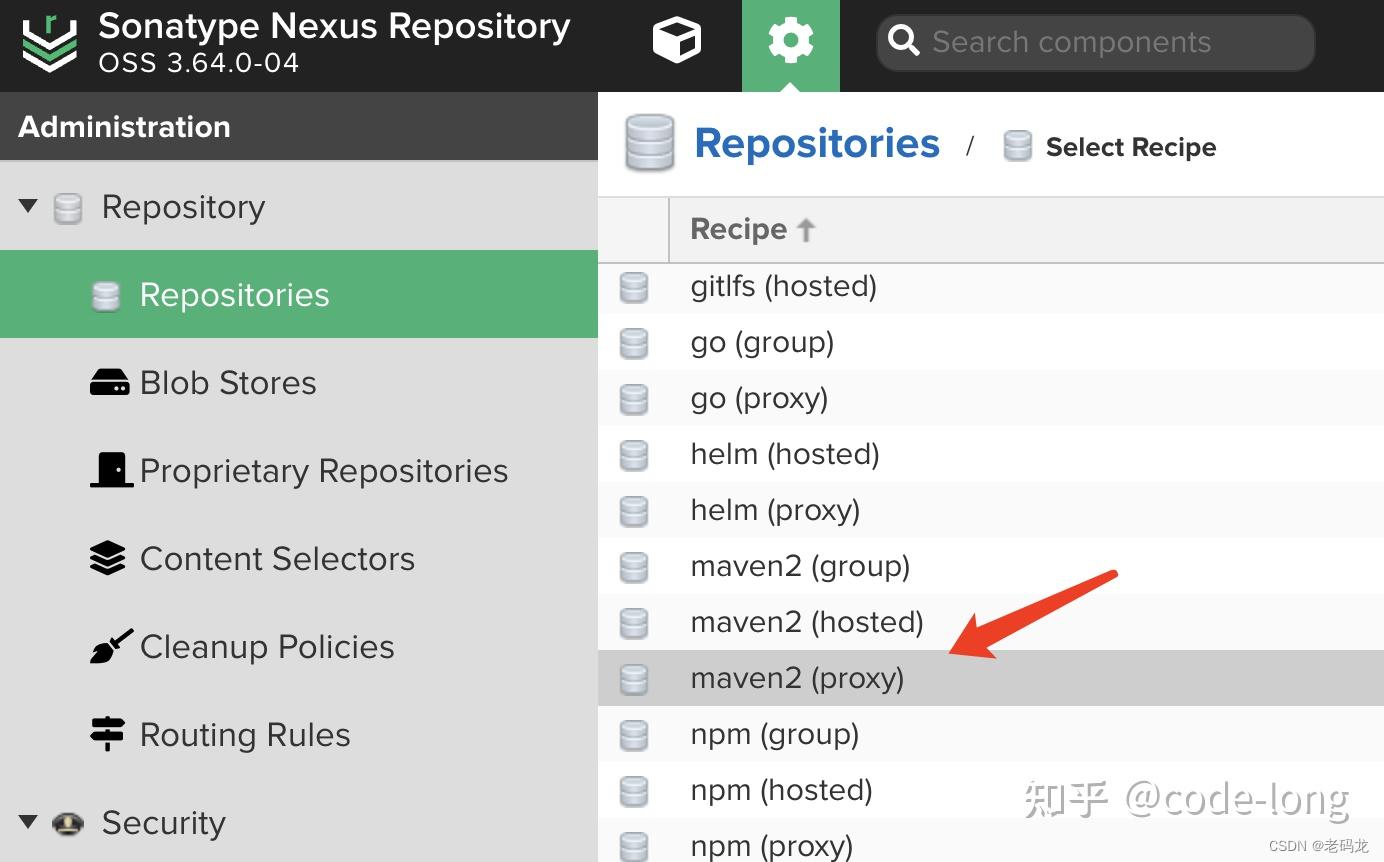This screenshot has width=1384, height=862.
Task: Select the Content Selectors stacked-layers icon
Action: (x=107, y=557)
